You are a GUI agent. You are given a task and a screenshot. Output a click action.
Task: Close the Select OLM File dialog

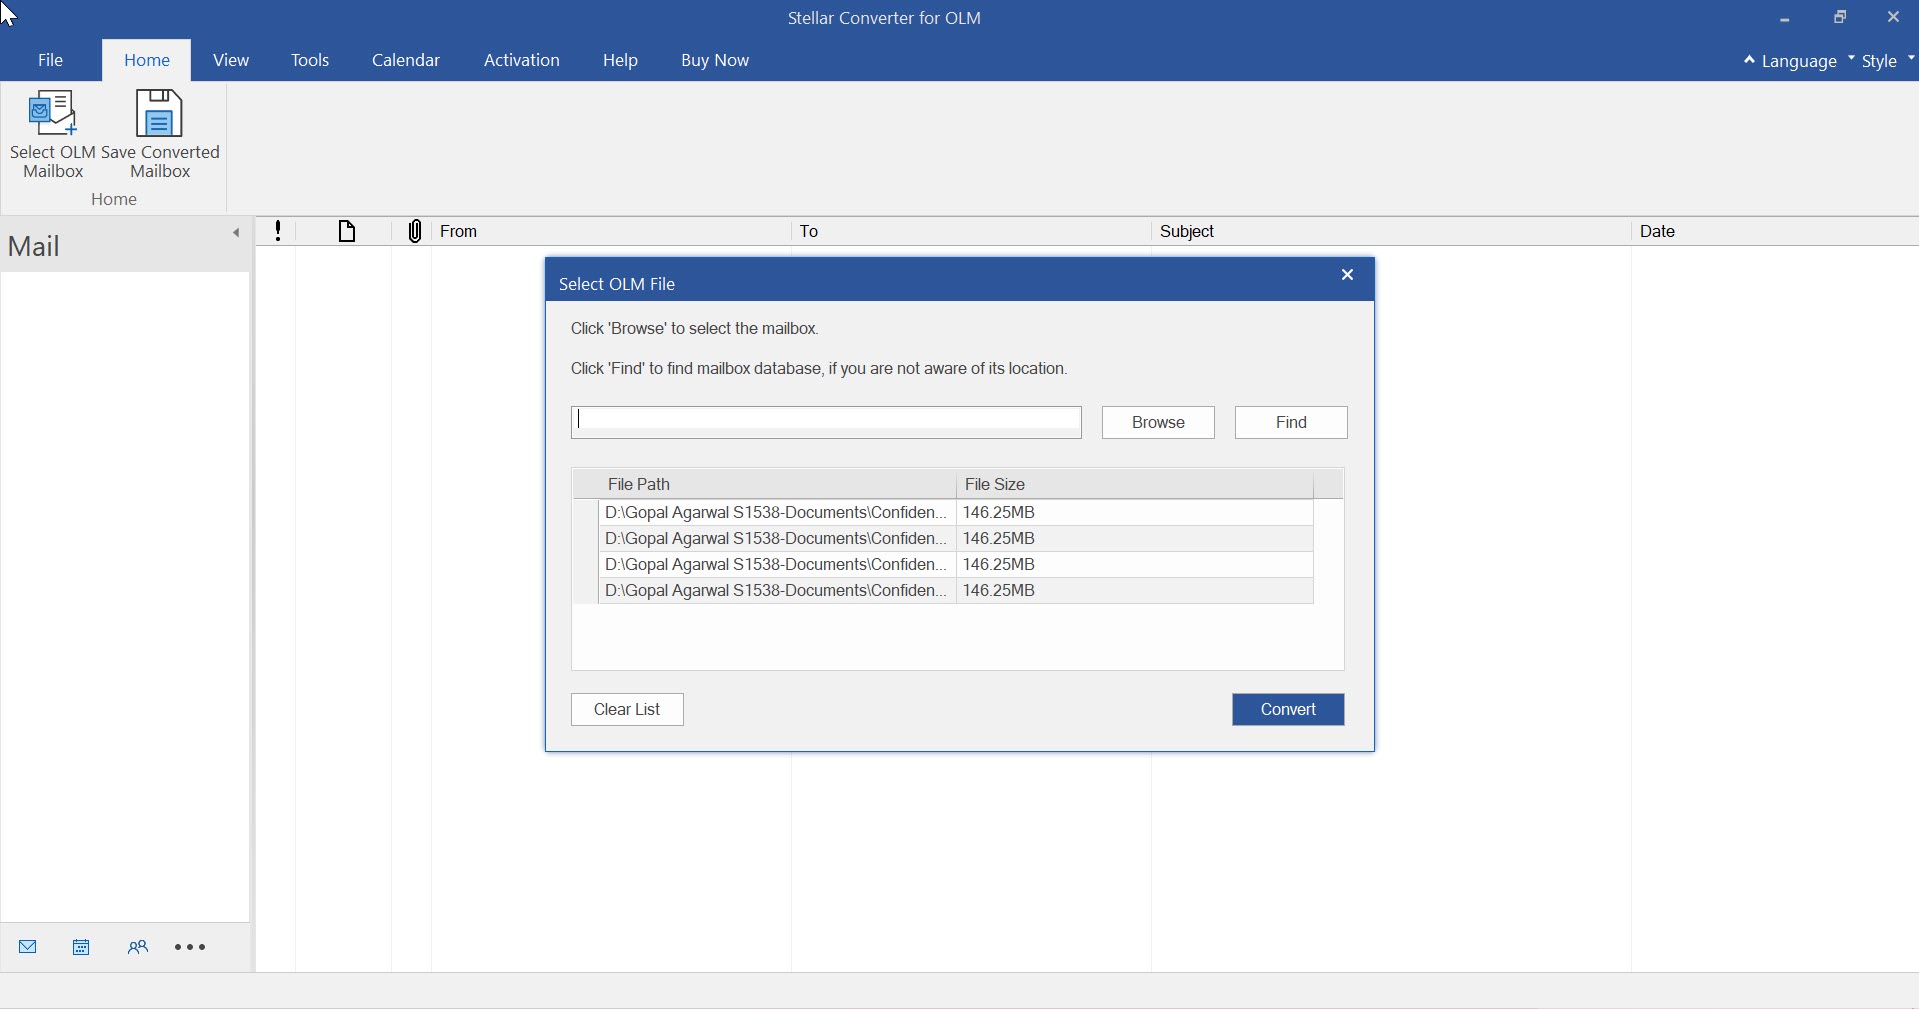click(x=1347, y=275)
